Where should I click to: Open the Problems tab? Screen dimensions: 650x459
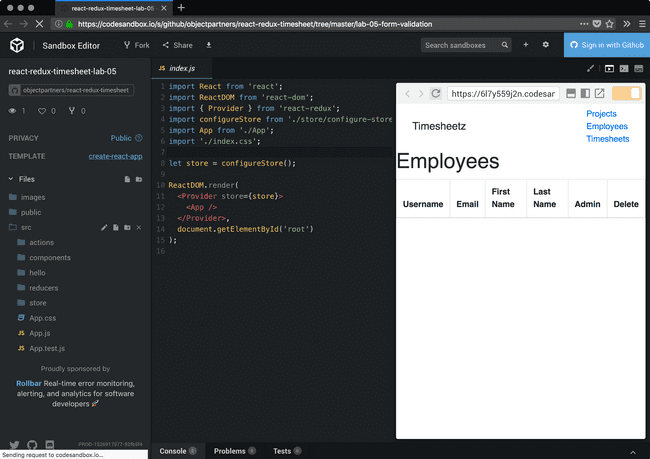pyautogui.click(x=229, y=452)
